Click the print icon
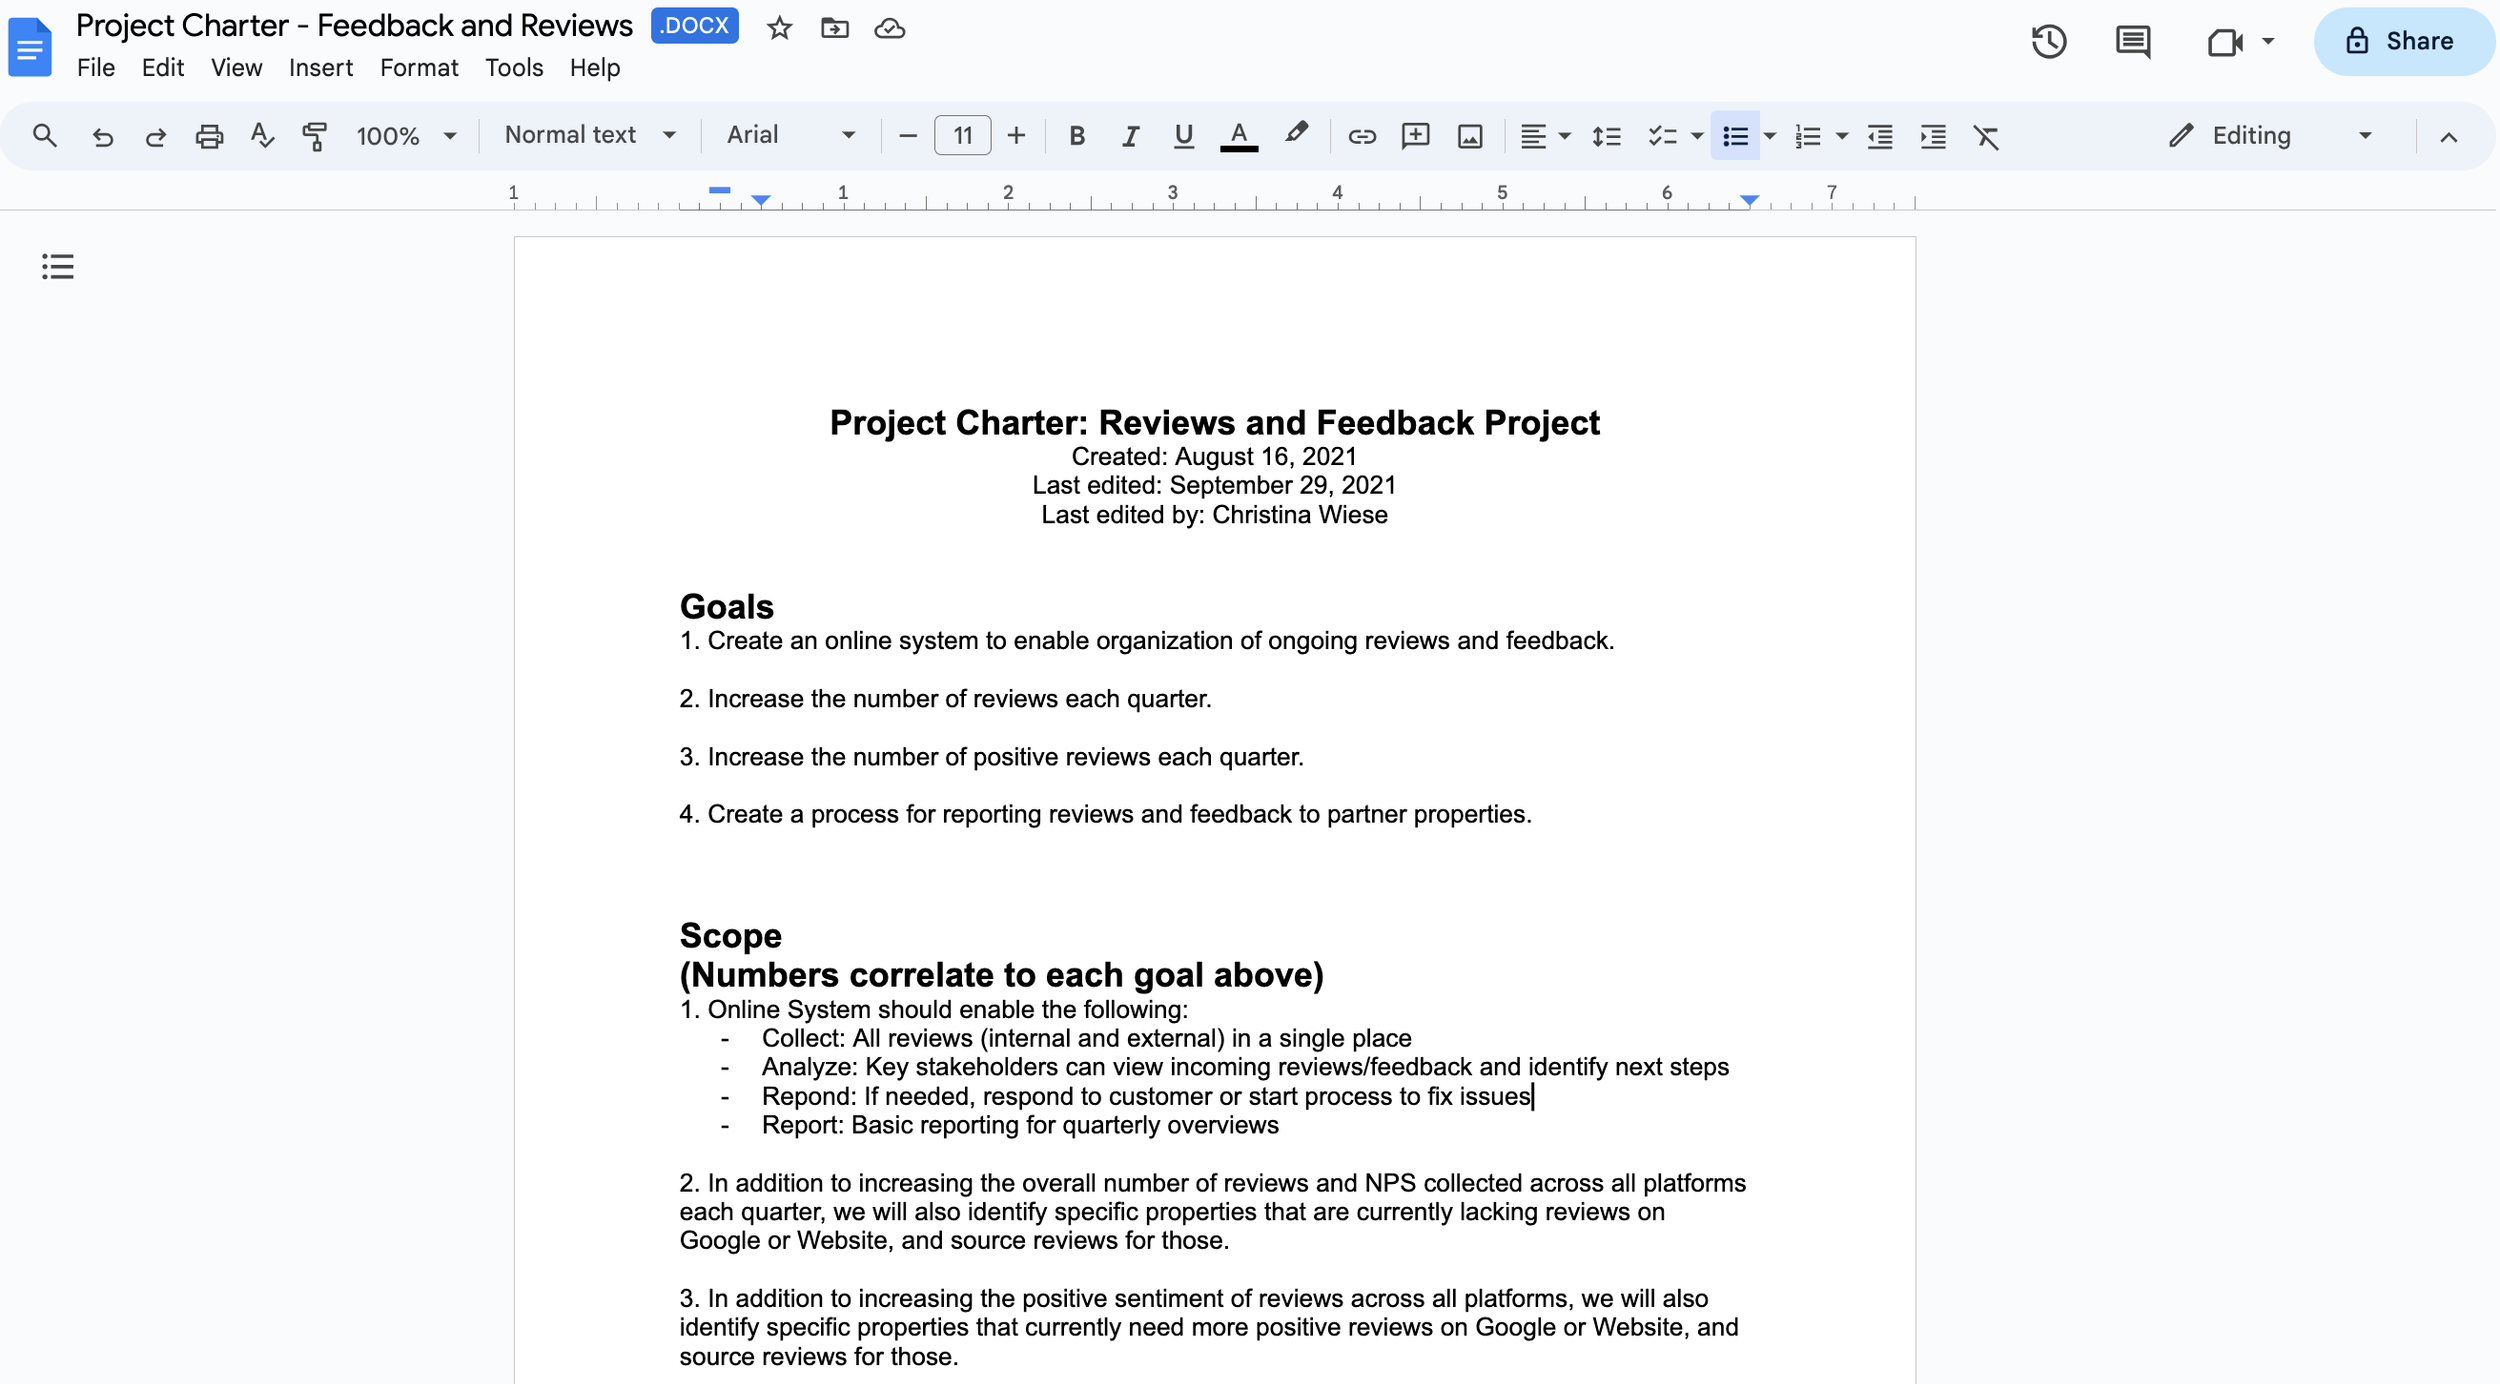The width and height of the screenshot is (2500, 1384). [x=209, y=135]
